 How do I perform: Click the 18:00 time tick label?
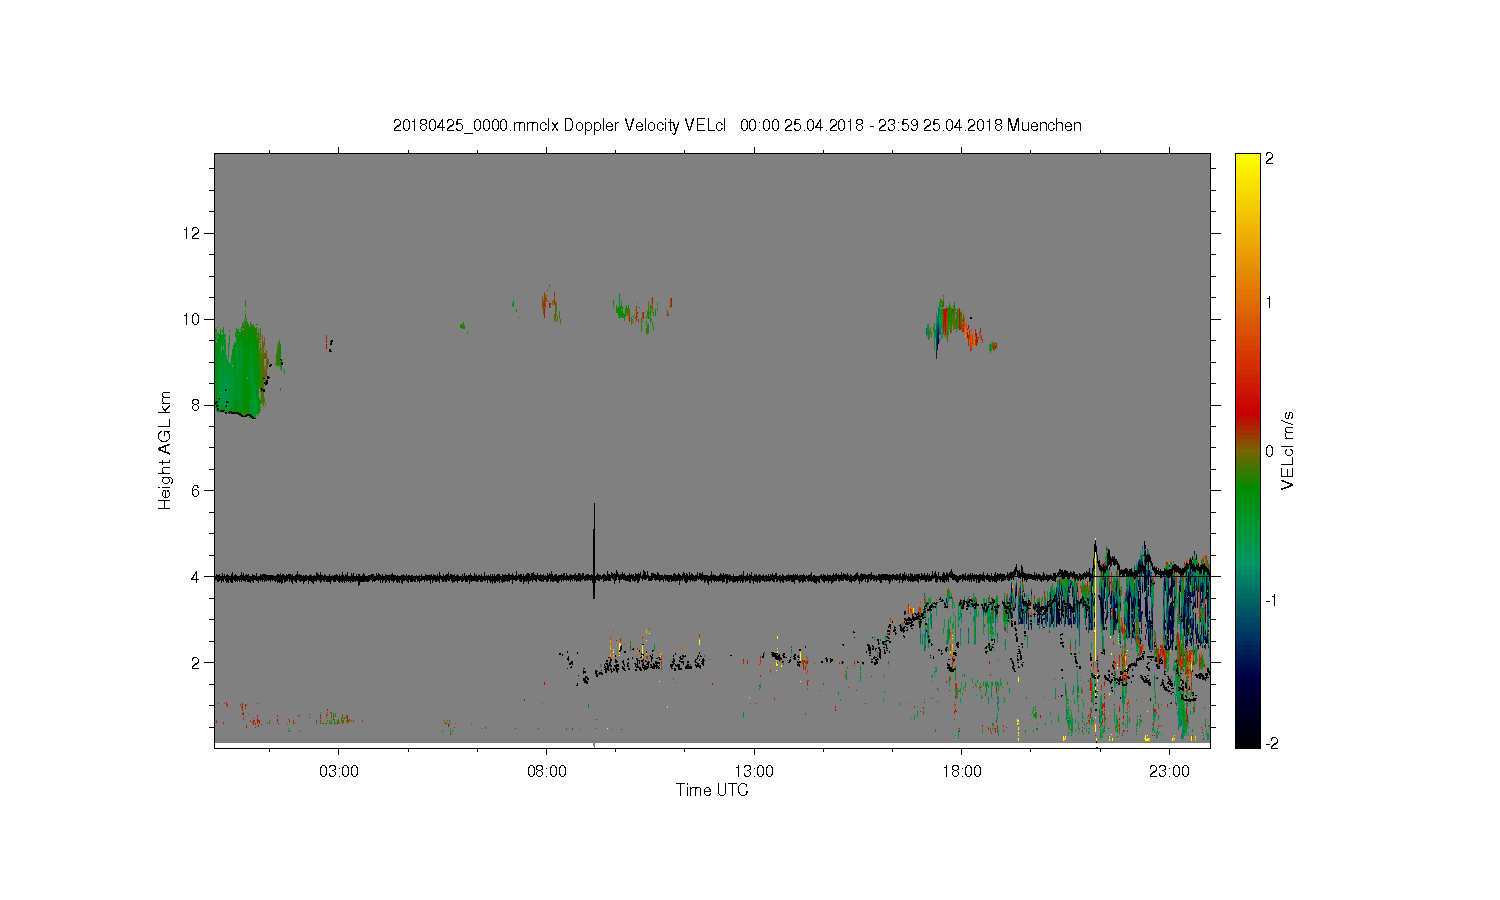tap(961, 772)
